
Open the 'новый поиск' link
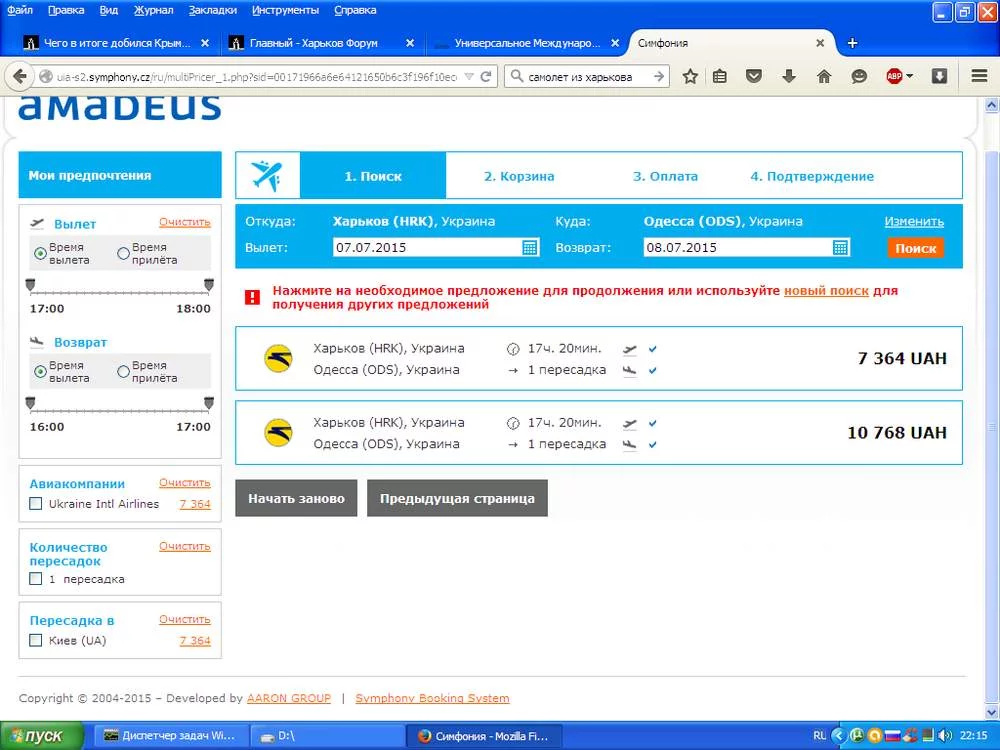point(826,291)
